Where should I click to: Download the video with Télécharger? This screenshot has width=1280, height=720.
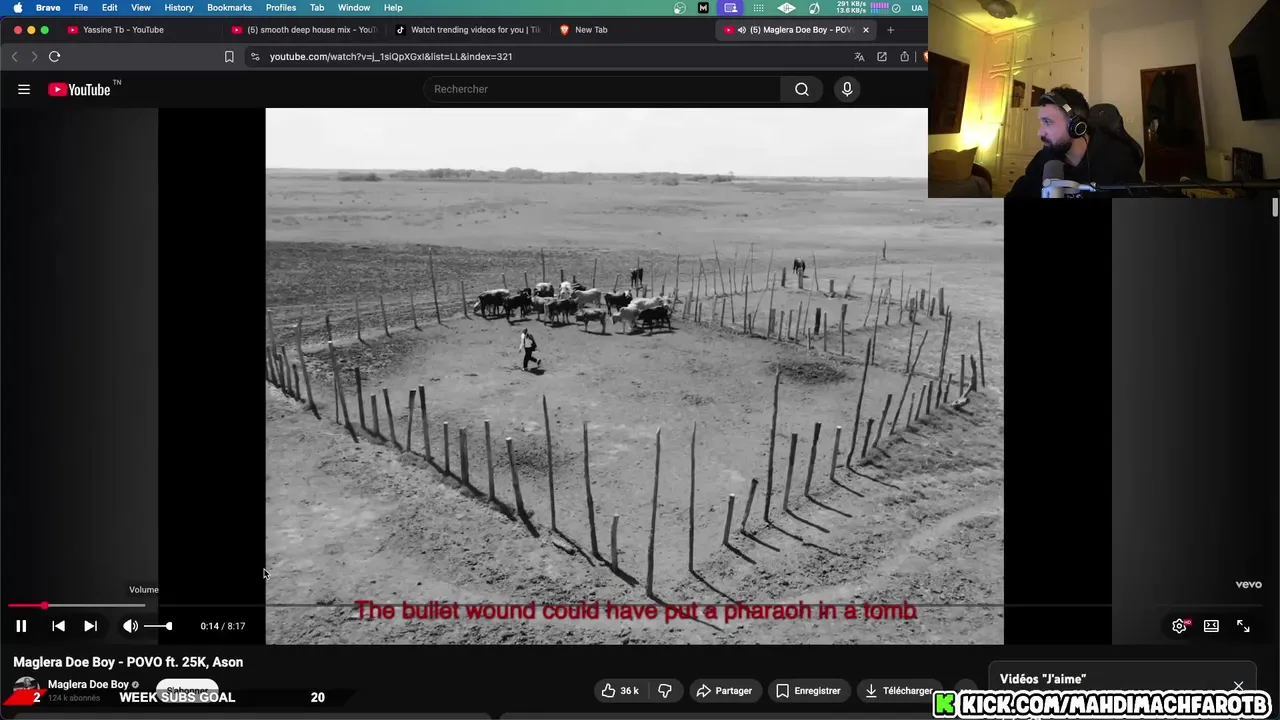pyautogui.click(x=898, y=691)
